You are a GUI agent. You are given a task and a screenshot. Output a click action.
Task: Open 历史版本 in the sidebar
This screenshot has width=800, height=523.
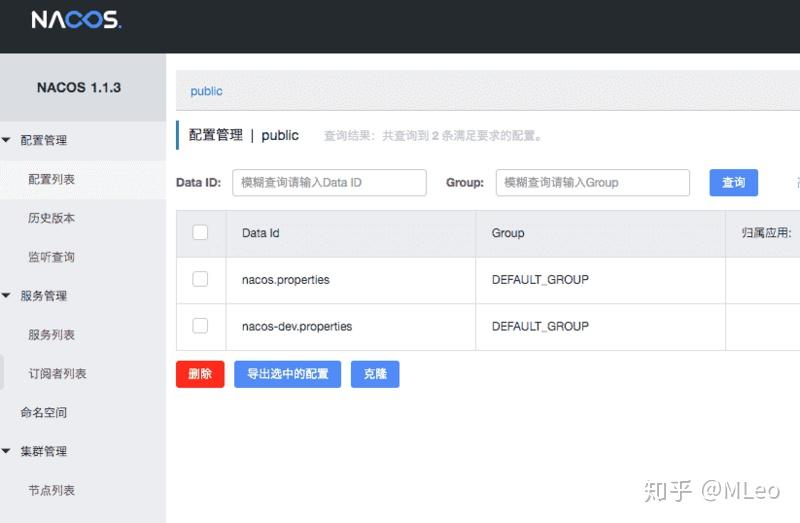pyautogui.click(x=52, y=218)
